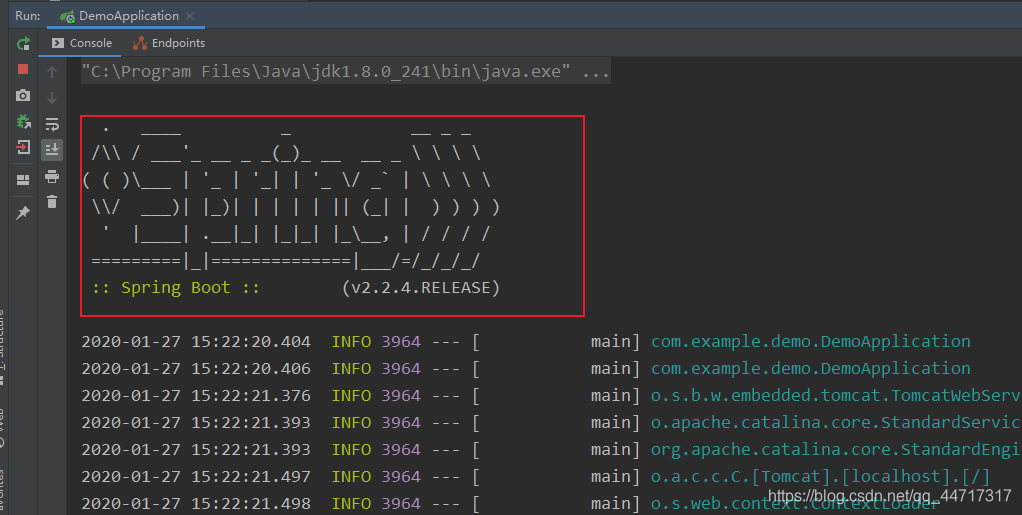
Task: Click the Exit icon with the red arrow
Action: pyautogui.click(x=23, y=147)
